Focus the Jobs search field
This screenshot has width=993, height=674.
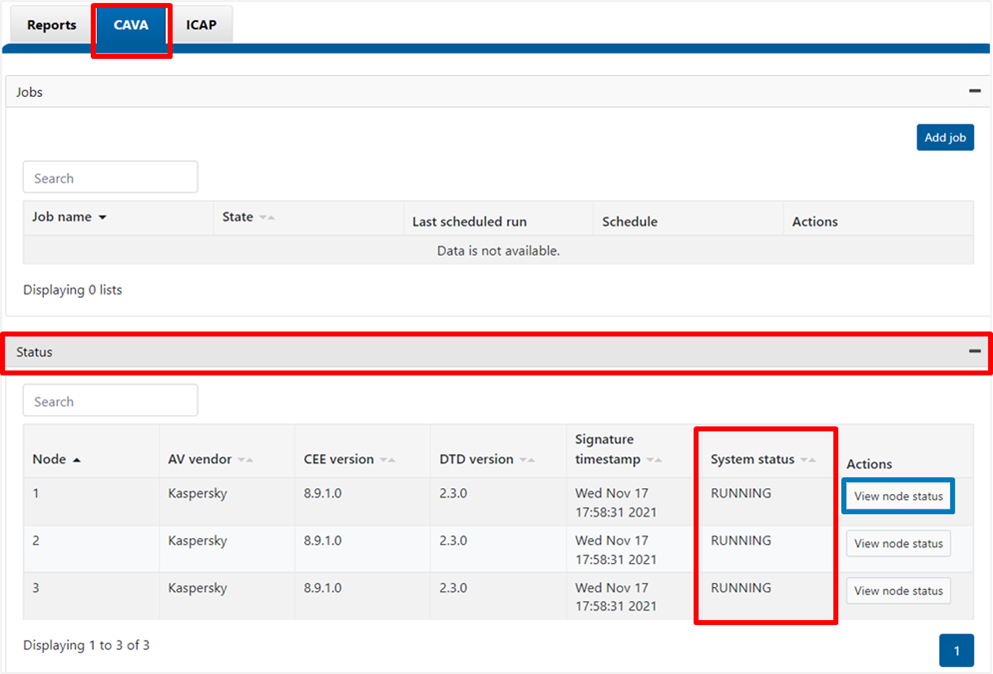[110, 177]
